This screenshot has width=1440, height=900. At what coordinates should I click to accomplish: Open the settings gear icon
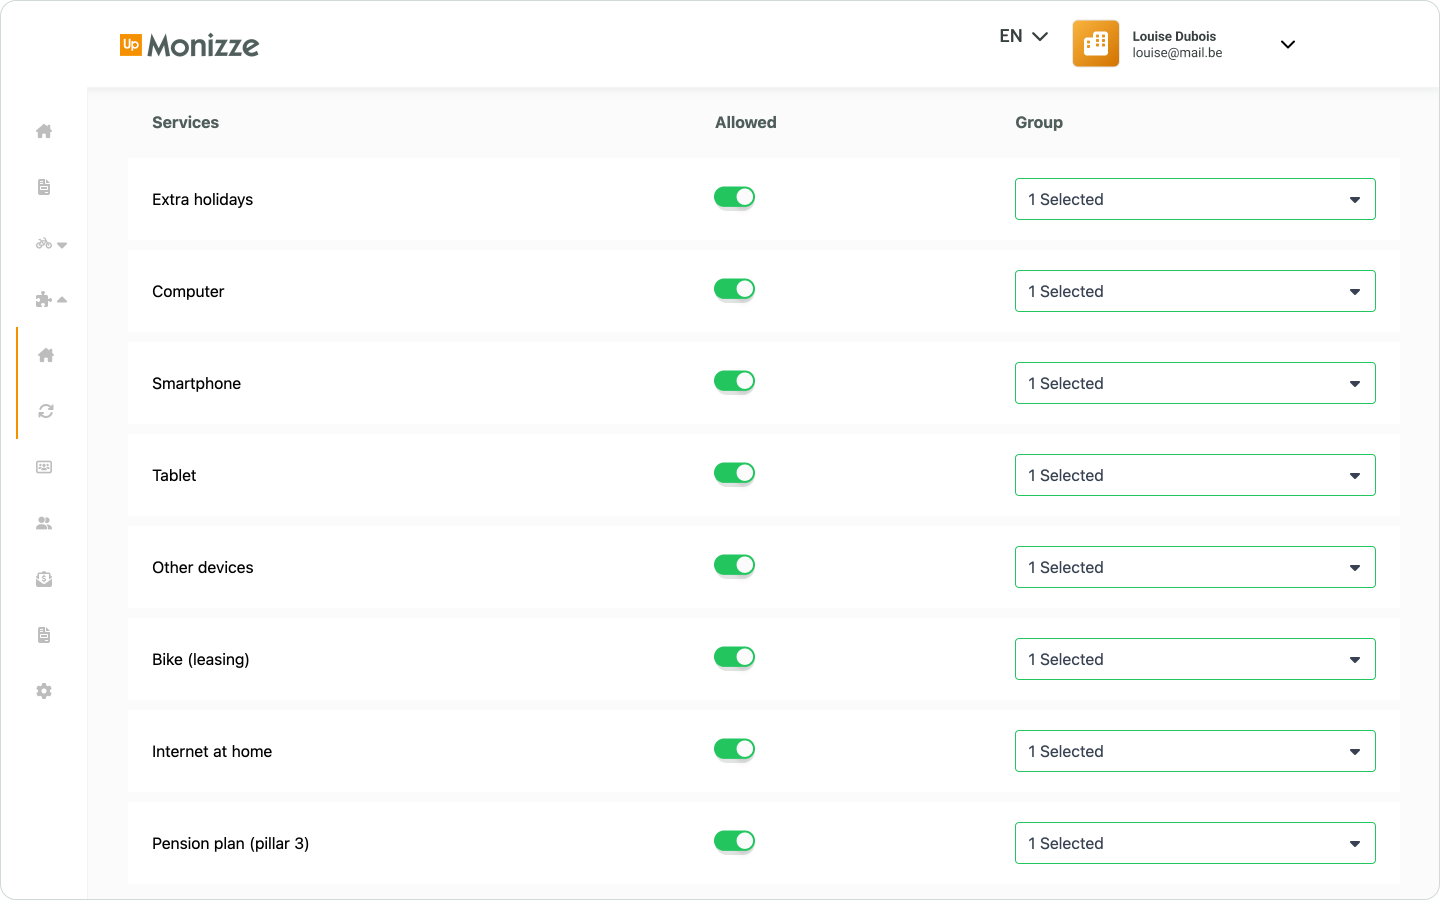click(x=44, y=691)
